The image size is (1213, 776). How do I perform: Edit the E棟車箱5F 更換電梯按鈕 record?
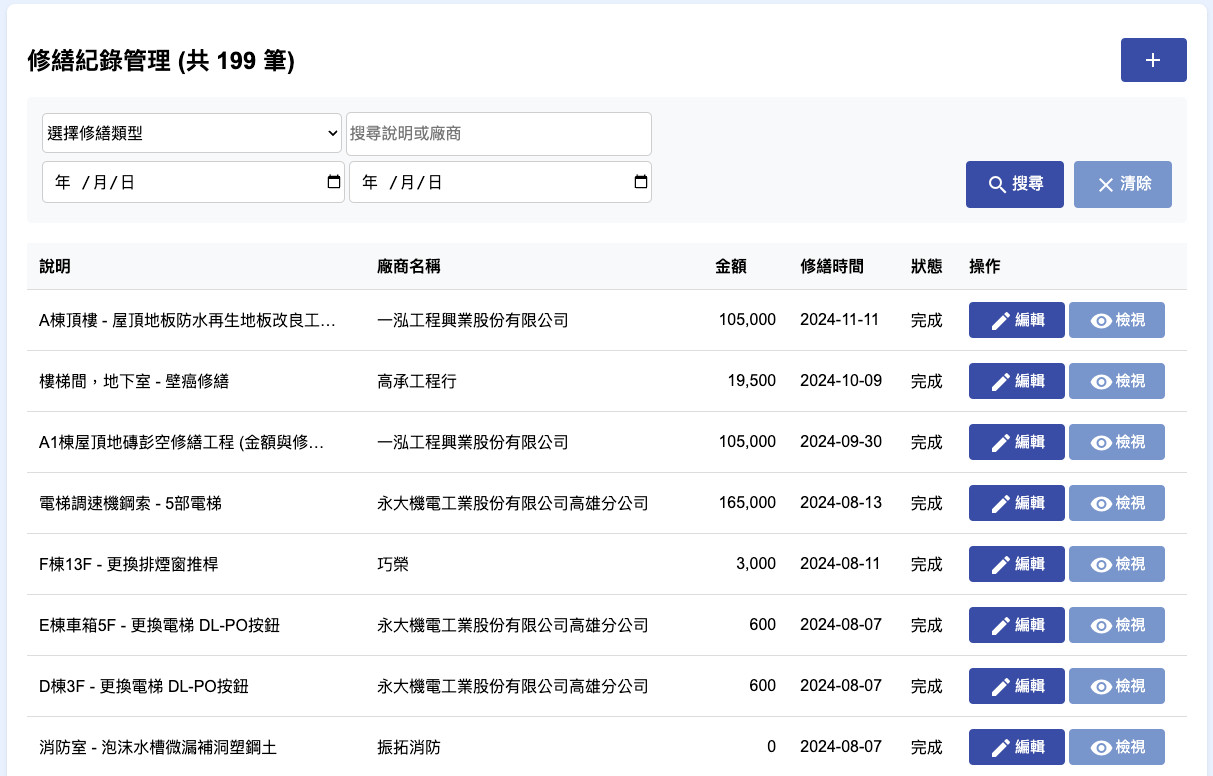coord(1017,625)
